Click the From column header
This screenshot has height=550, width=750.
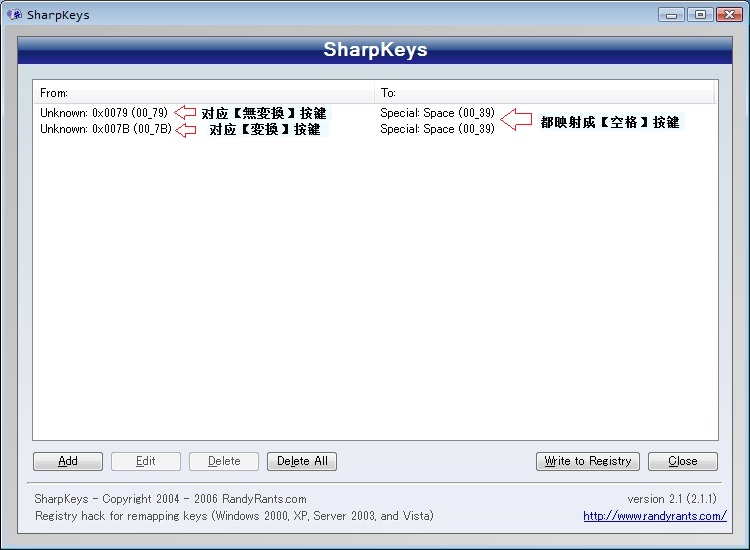pos(204,93)
